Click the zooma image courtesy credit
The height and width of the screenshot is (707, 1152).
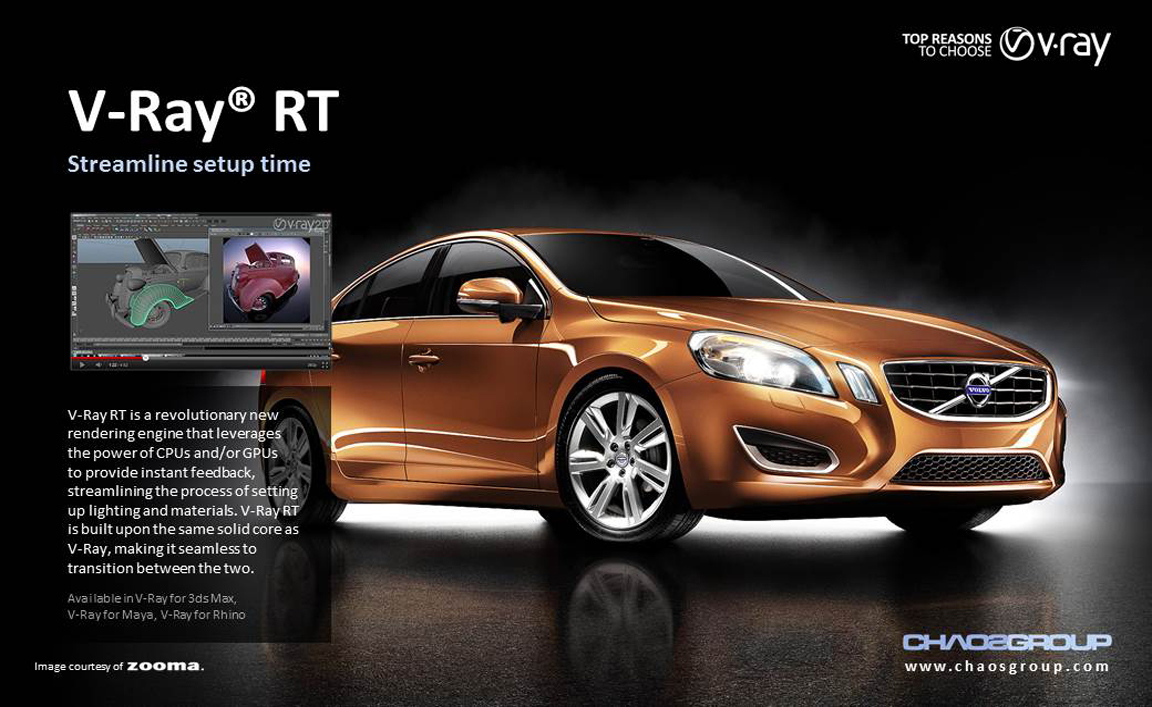[x=119, y=666]
